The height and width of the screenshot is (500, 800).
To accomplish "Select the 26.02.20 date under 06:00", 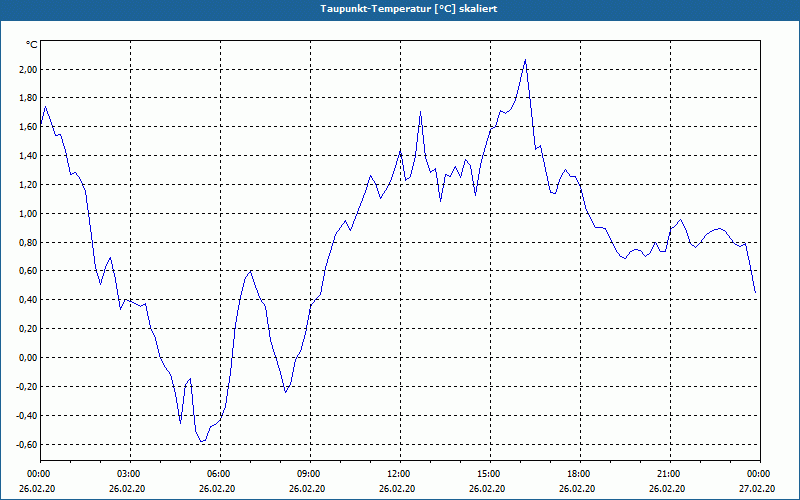I will (x=217, y=488).
